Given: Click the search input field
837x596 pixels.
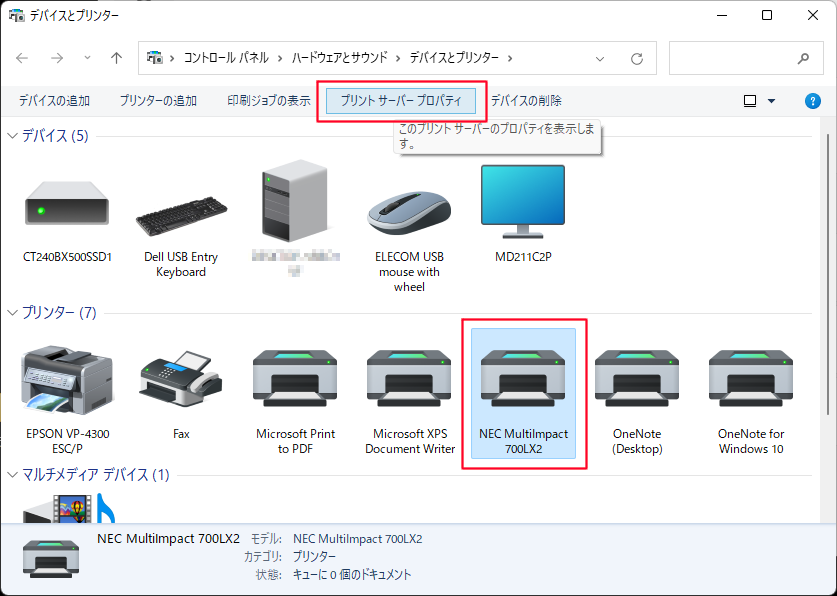Looking at the screenshot, I should [x=746, y=58].
